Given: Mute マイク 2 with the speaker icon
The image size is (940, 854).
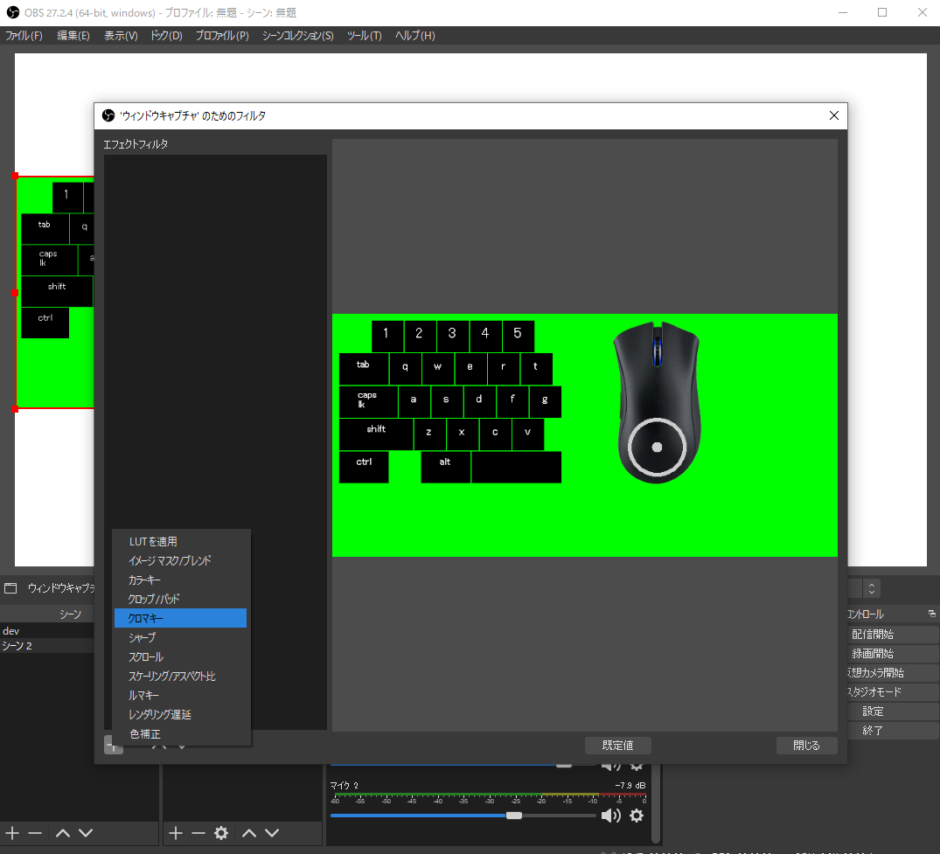Looking at the screenshot, I should click(x=610, y=815).
